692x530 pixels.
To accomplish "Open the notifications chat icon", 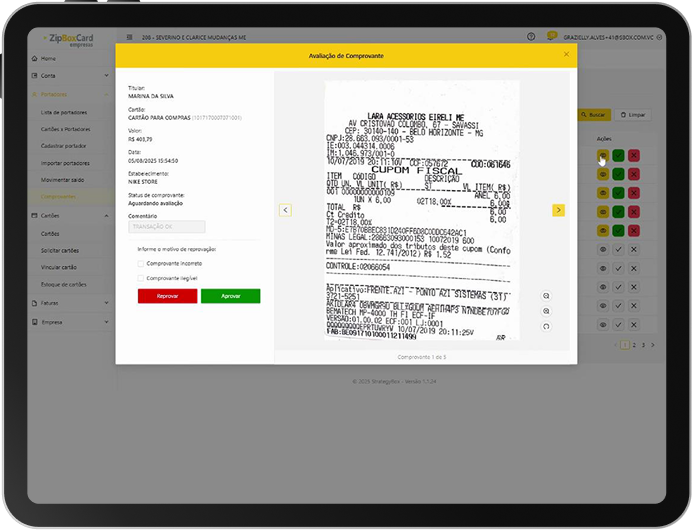I will coord(551,37).
